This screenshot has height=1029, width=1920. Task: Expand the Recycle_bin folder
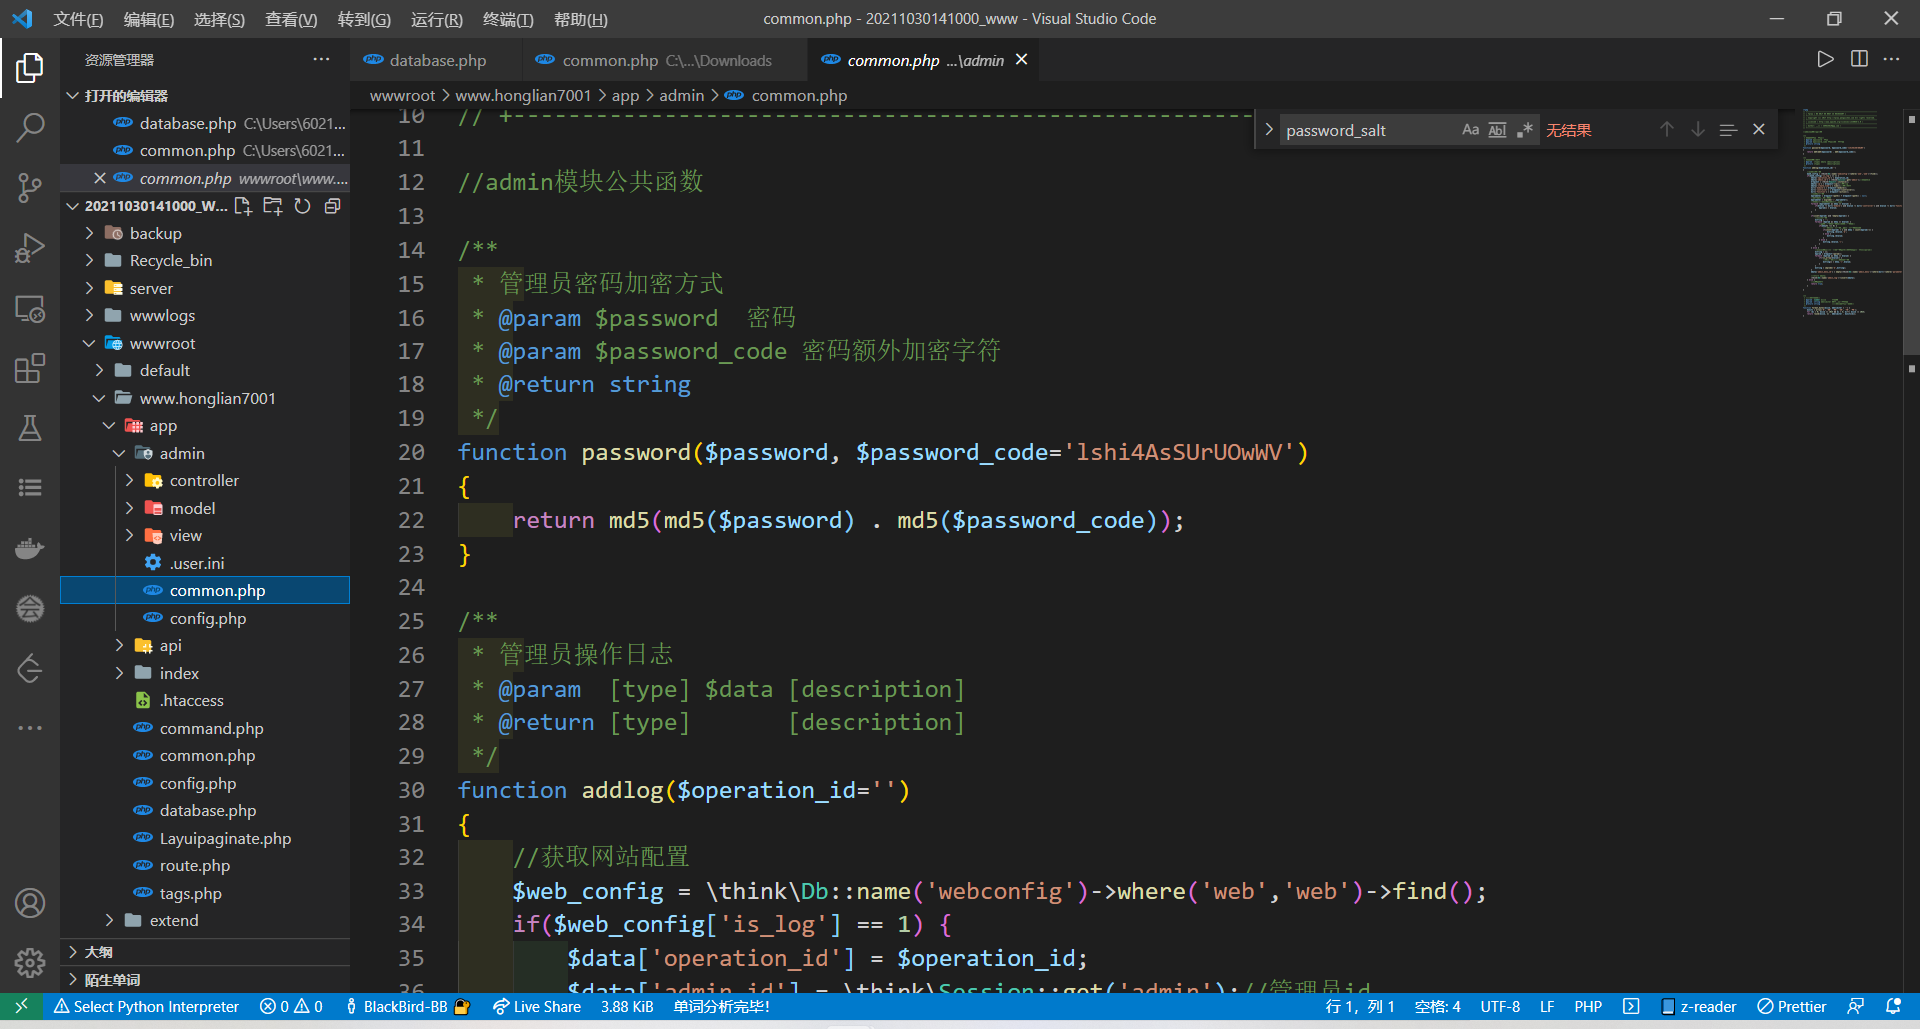89,260
